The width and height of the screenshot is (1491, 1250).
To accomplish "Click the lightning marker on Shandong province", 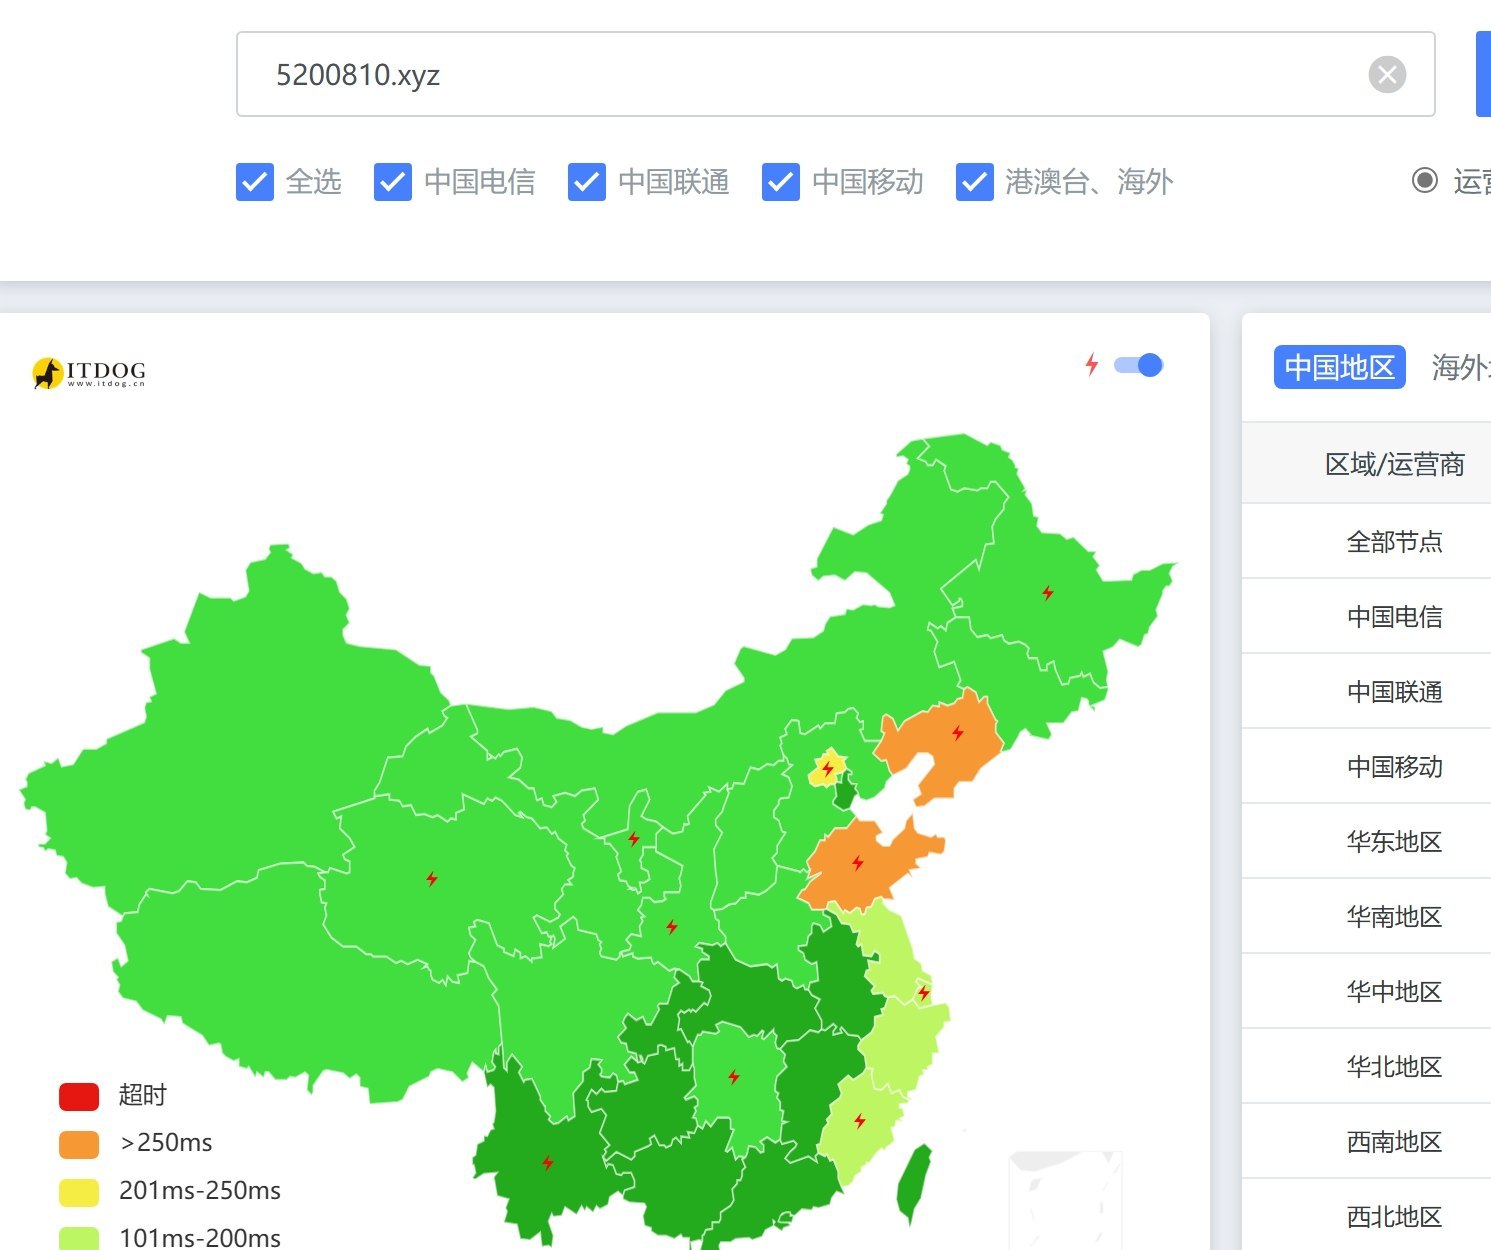I will pyautogui.click(x=858, y=862).
